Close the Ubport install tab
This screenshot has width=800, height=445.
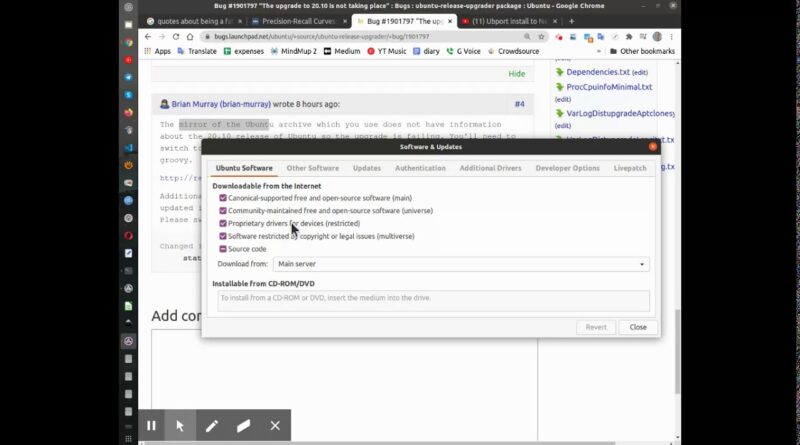coord(555,21)
